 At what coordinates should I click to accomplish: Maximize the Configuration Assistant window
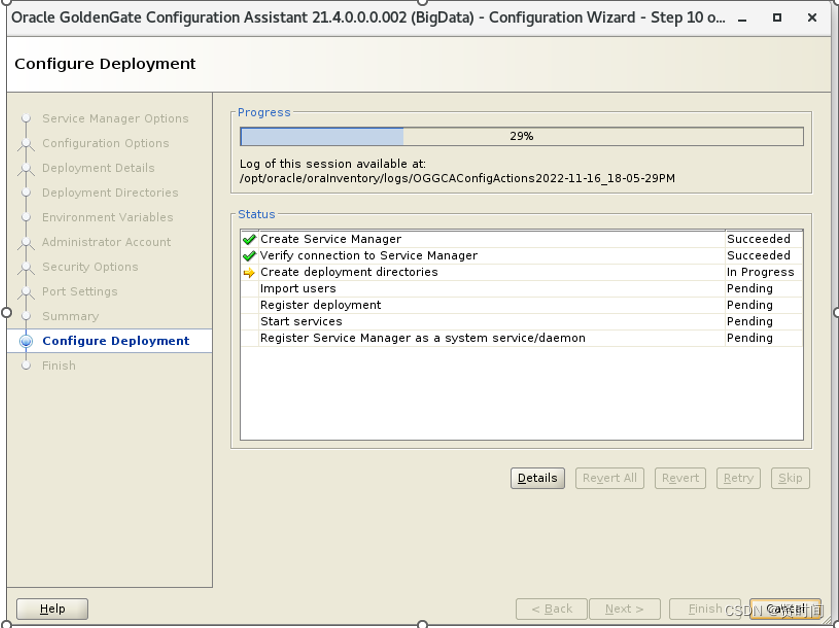coord(777,18)
